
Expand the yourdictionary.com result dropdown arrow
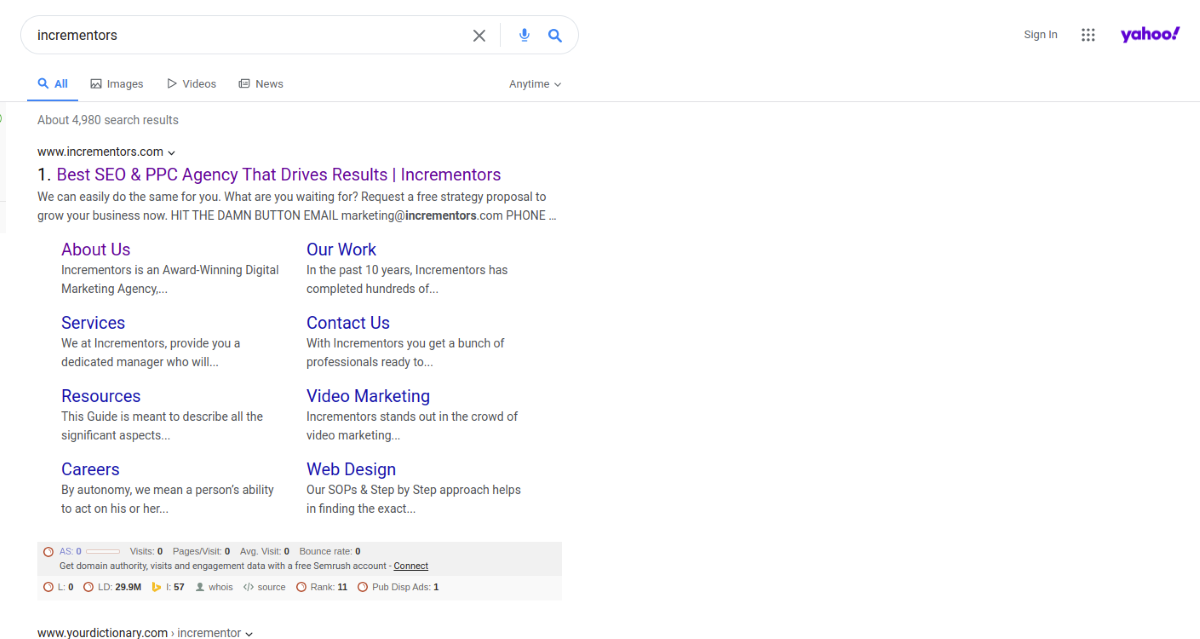pyautogui.click(x=249, y=634)
